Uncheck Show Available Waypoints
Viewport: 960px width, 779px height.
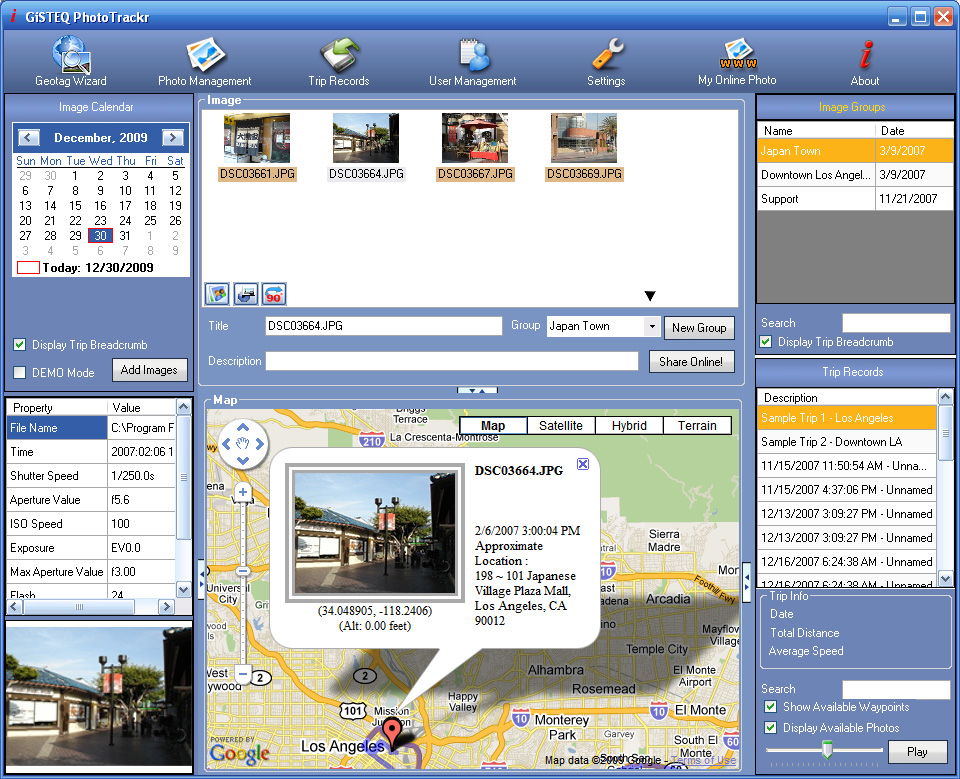point(771,707)
